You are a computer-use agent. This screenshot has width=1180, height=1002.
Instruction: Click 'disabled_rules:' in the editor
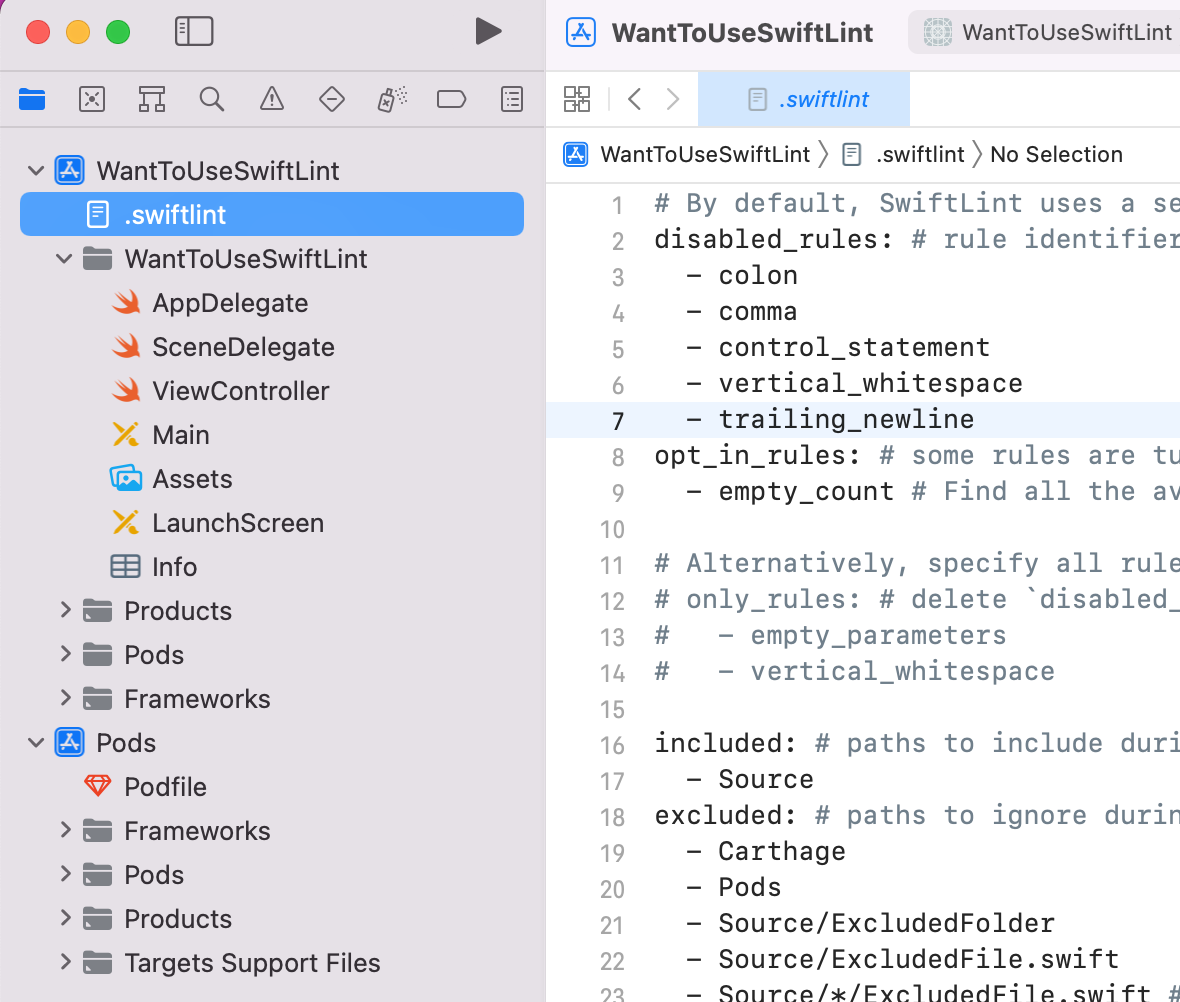tap(774, 239)
